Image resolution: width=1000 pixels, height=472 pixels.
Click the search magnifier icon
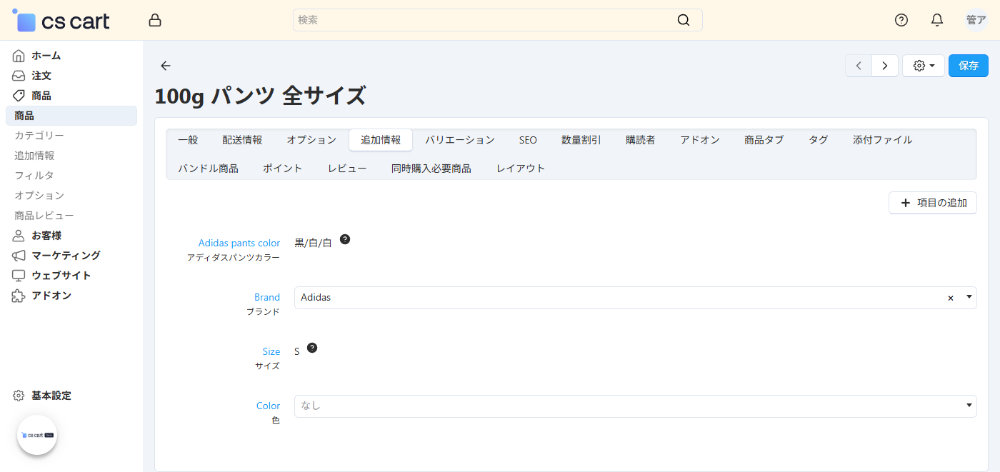coord(684,20)
